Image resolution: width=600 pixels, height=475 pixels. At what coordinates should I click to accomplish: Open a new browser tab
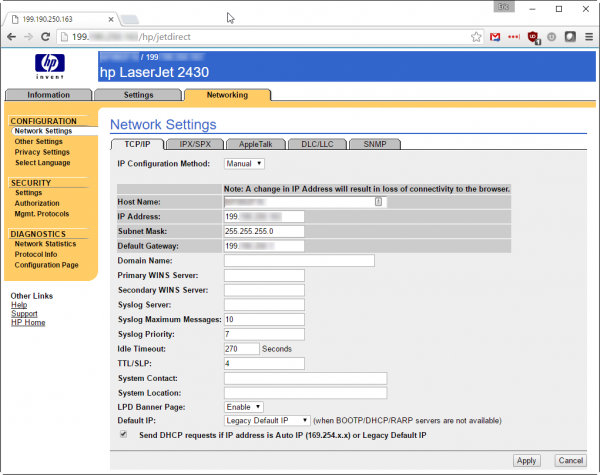pyautogui.click(x=130, y=19)
